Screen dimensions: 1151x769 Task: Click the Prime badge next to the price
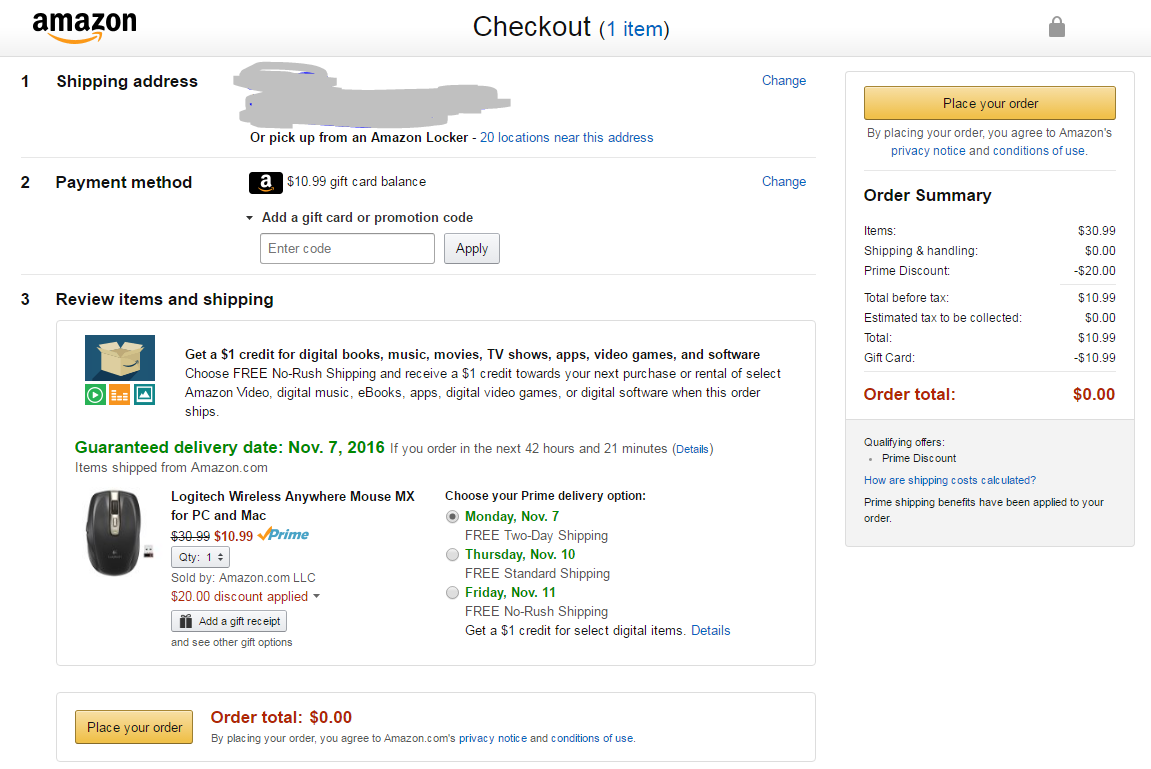283,535
